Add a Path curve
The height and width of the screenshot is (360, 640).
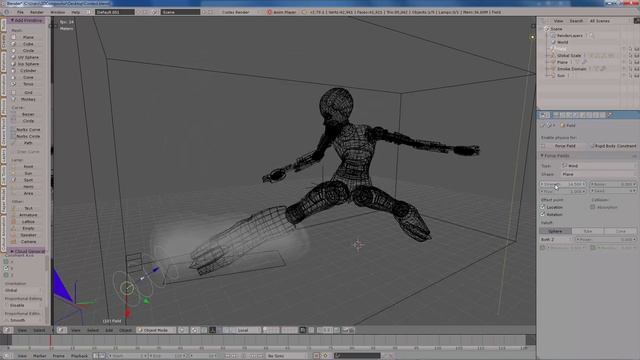point(28,143)
